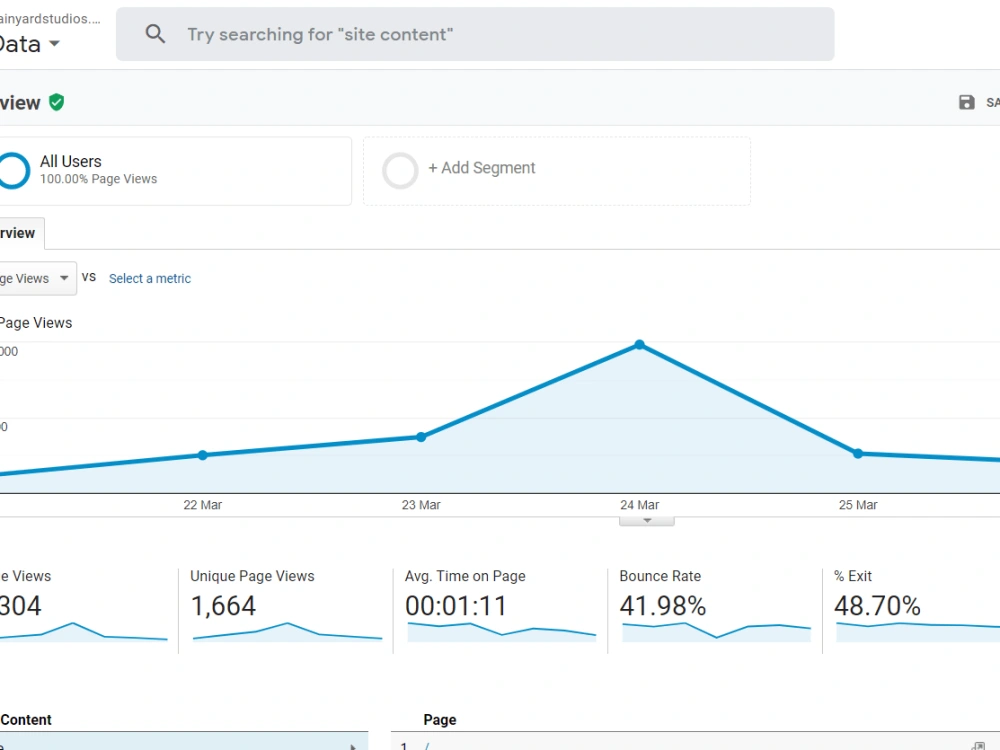Click the % Exit sparkline
This screenshot has height=750, width=1000.
point(918,631)
